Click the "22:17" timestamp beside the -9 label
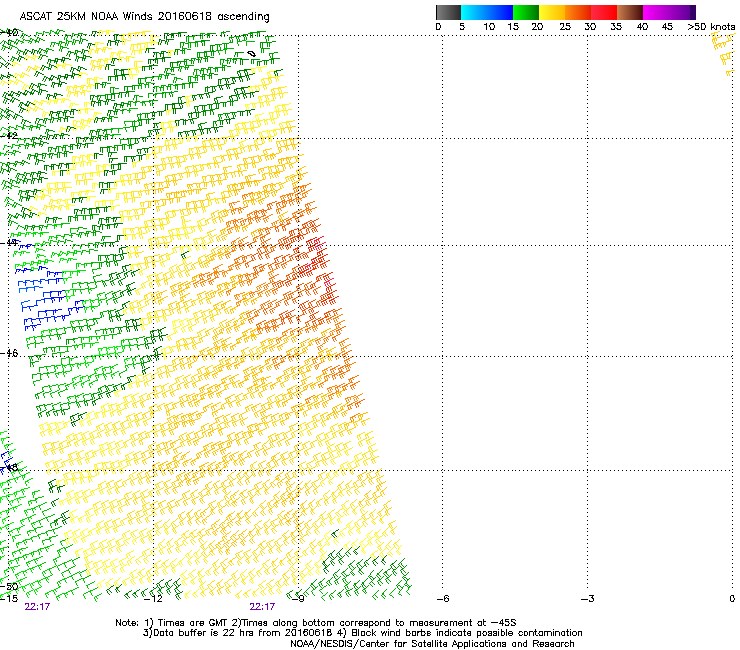The width and height of the screenshot is (740, 650). pos(262,607)
